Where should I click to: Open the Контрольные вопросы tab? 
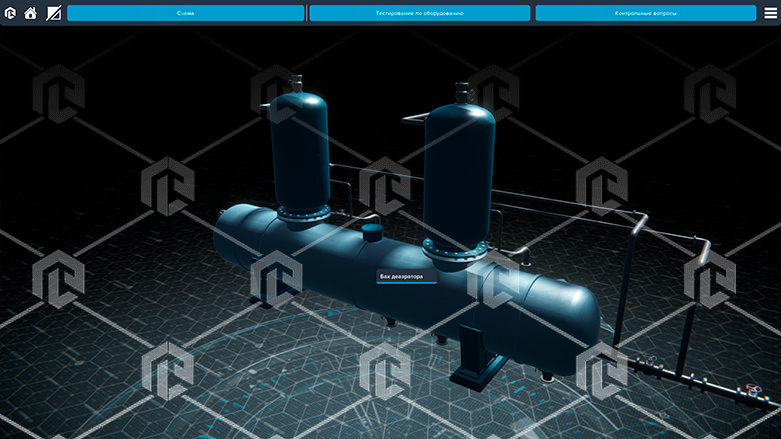(646, 13)
